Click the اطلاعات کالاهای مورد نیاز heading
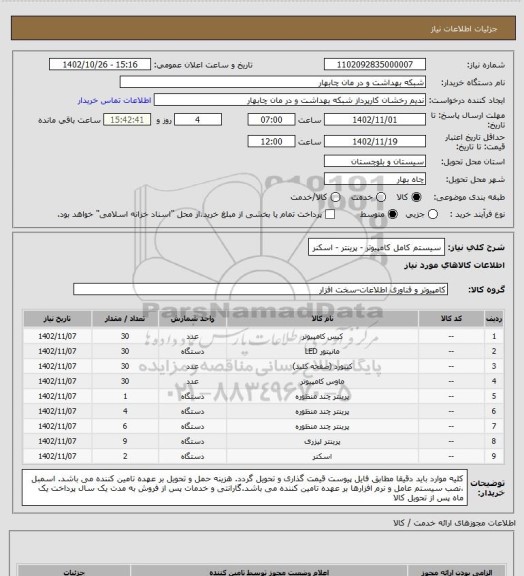524x576 pixels. click(454, 265)
